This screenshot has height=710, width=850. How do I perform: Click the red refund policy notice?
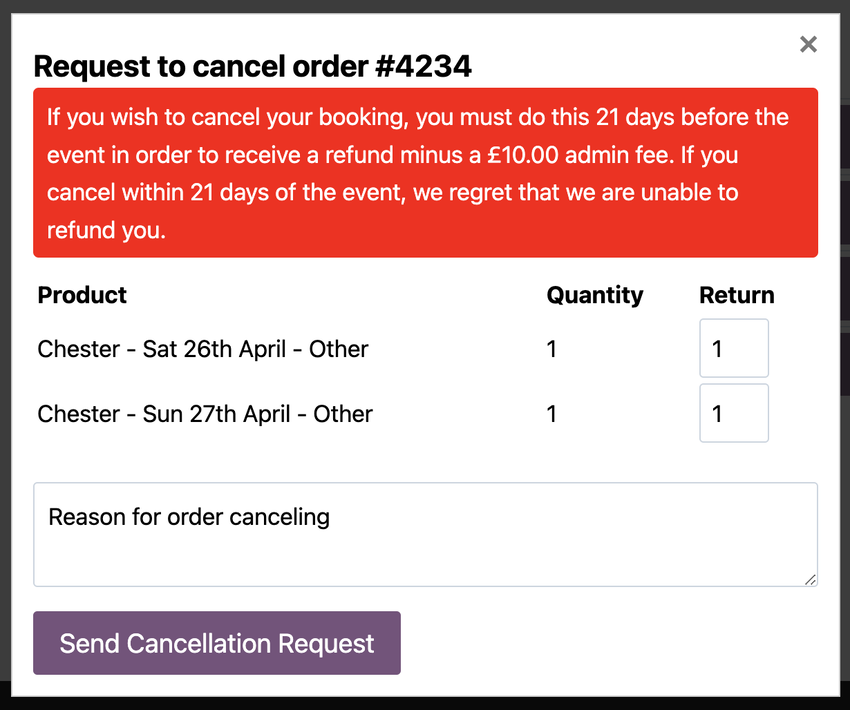[x=425, y=173]
